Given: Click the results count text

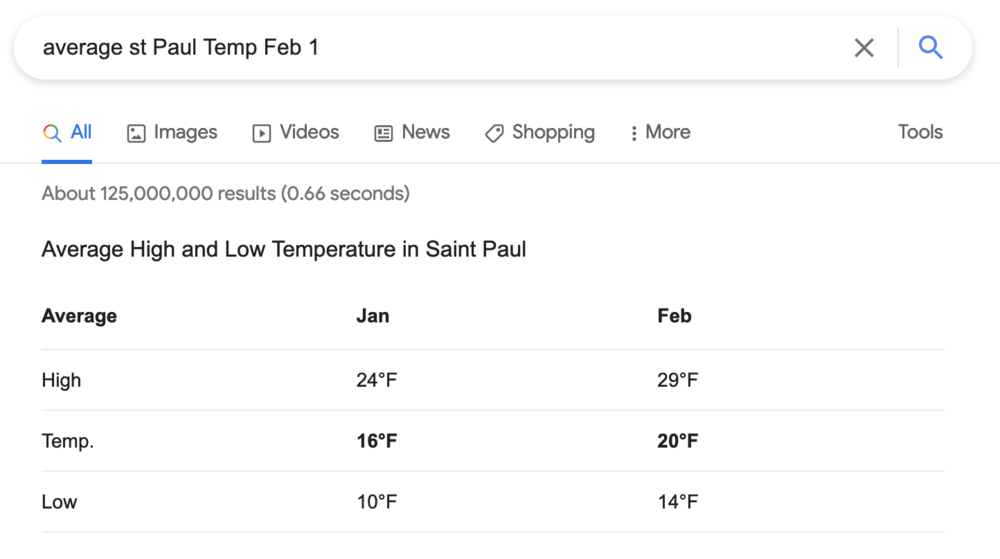Looking at the screenshot, I should coord(225,193).
